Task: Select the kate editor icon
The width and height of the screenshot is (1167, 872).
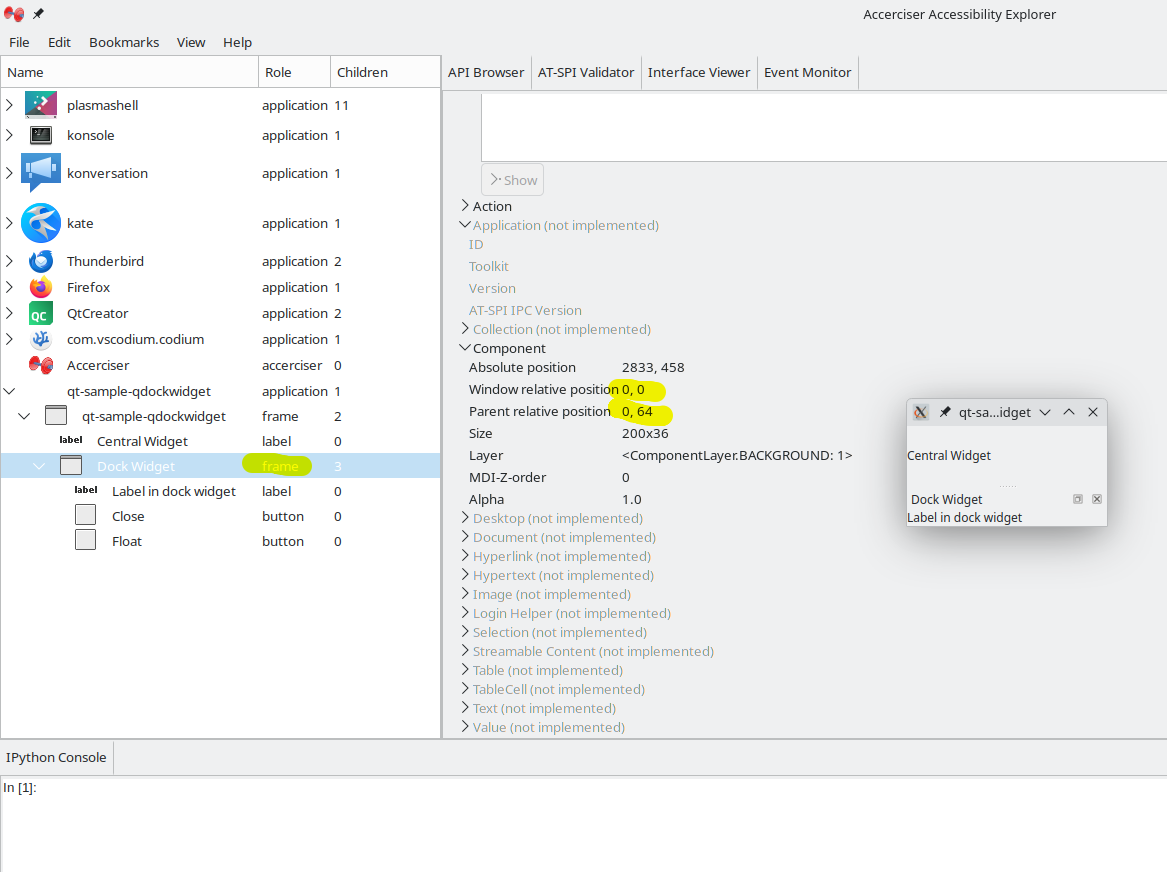Action: 41,223
